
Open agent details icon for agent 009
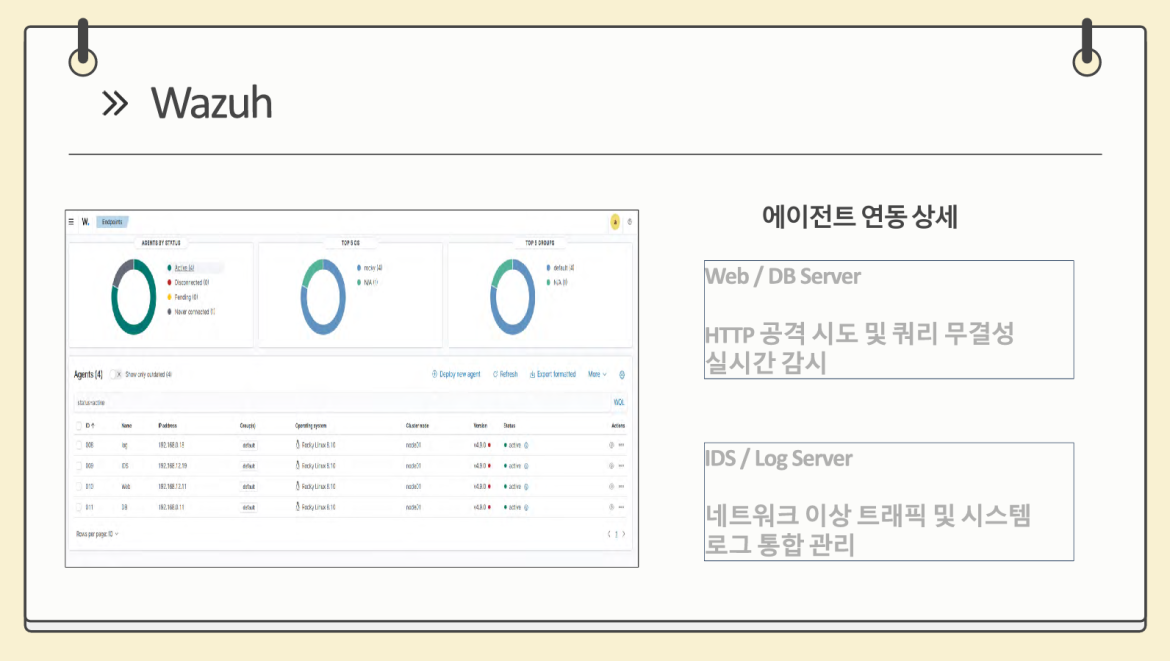[x=611, y=466]
